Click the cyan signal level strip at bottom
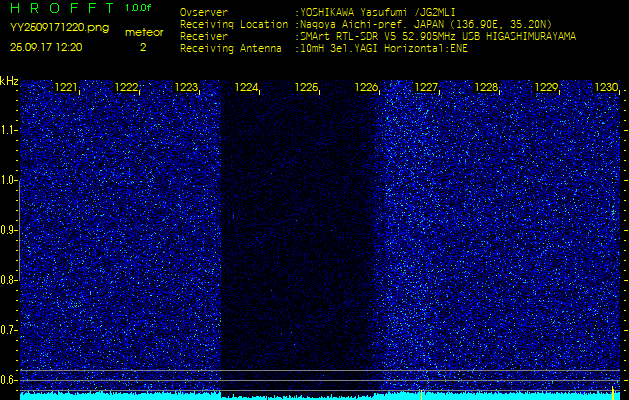Viewport: 629px width, 400px height. (320, 396)
